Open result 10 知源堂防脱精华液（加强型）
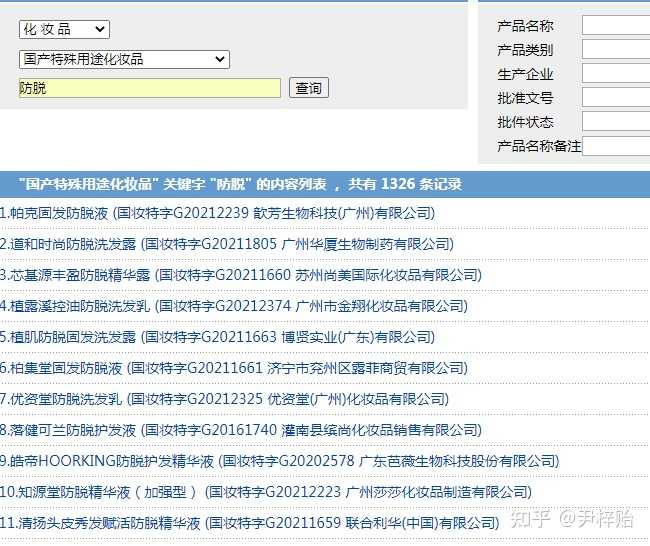This screenshot has width=650, height=546. pos(266,492)
